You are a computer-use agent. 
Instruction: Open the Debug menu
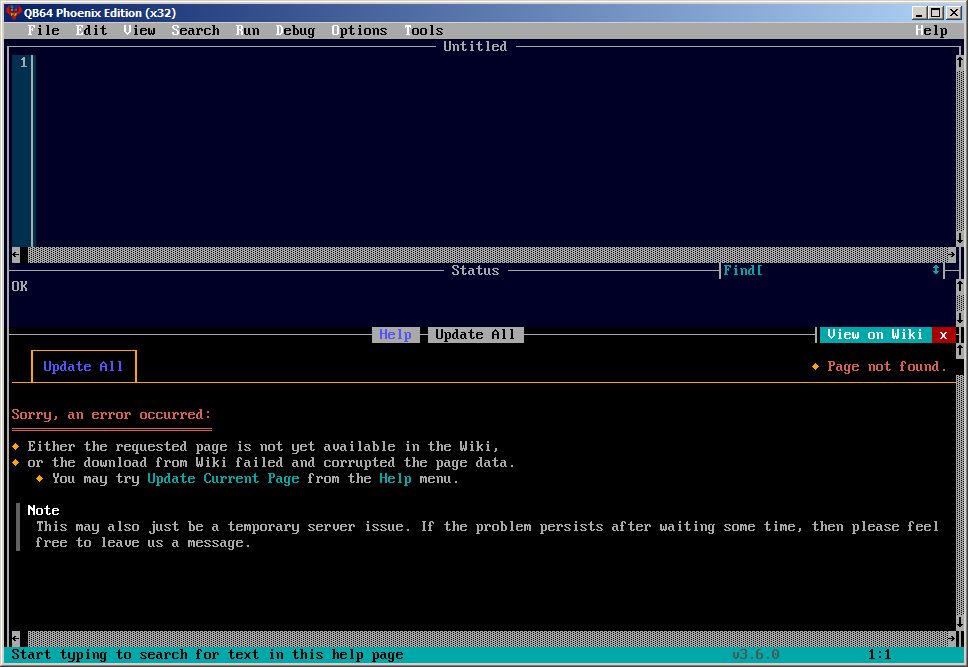tap(296, 30)
